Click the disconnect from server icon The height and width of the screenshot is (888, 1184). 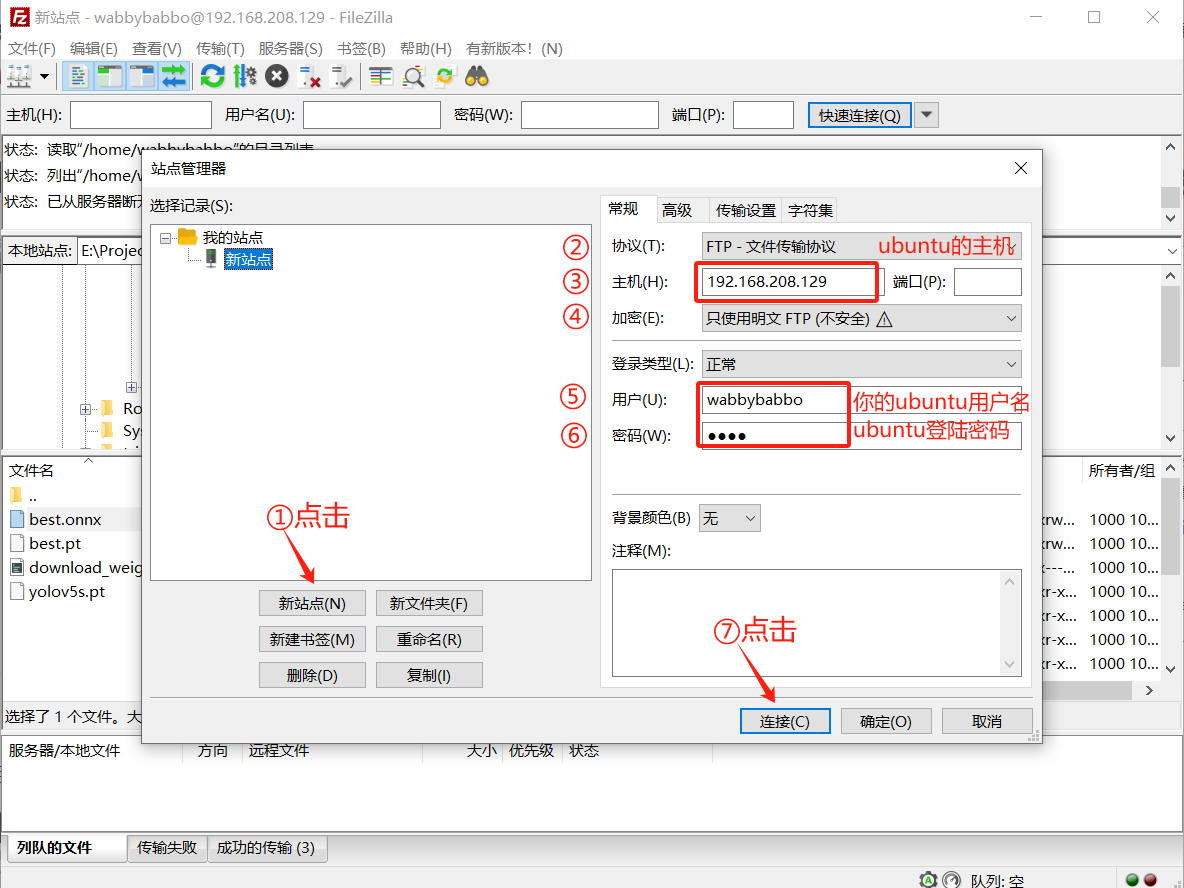point(309,76)
